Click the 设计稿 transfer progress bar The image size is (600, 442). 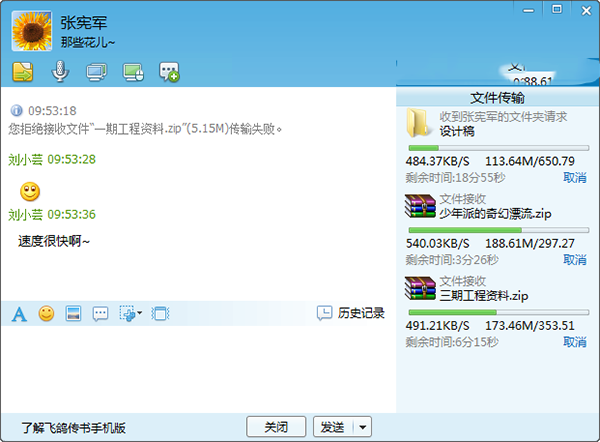499,148
